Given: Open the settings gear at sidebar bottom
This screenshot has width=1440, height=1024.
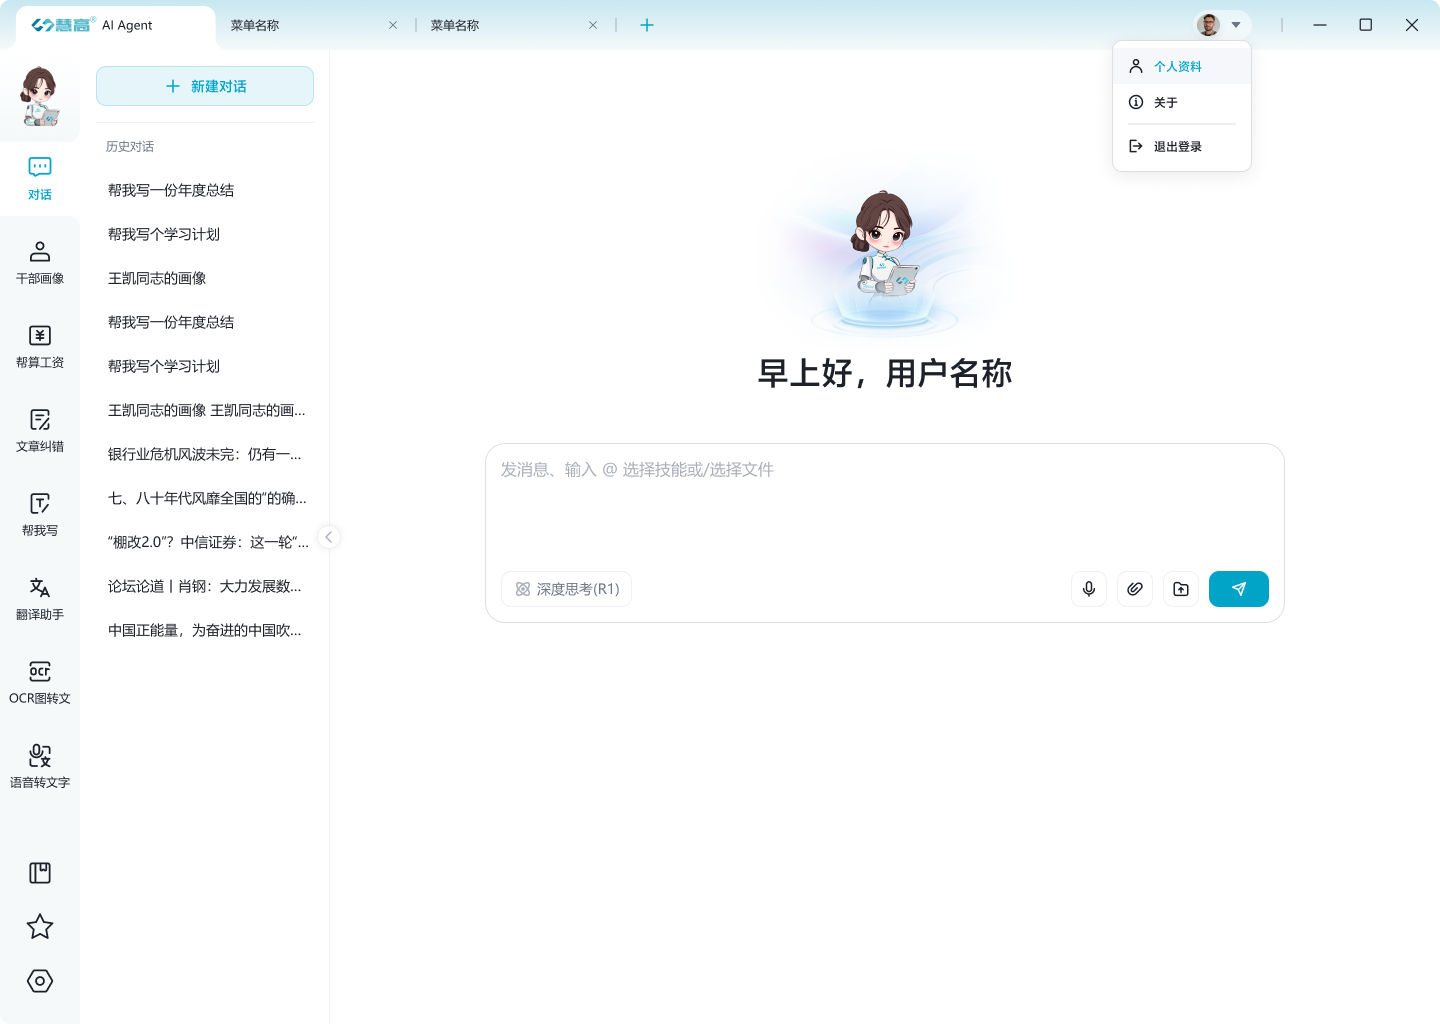Looking at the screenshot, I should click(39, 981).
